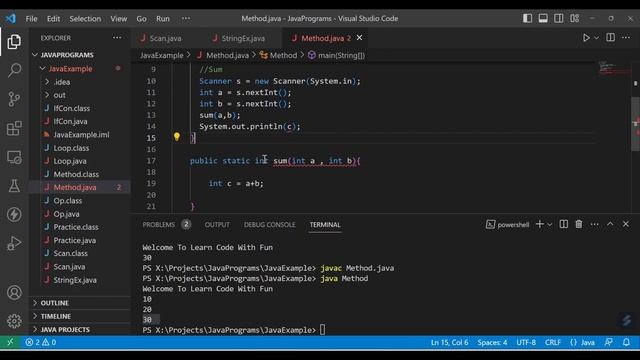Screen dimensions: 640x360
Task: Click the editor vertical scrollbar
Action: click(636, 124)
